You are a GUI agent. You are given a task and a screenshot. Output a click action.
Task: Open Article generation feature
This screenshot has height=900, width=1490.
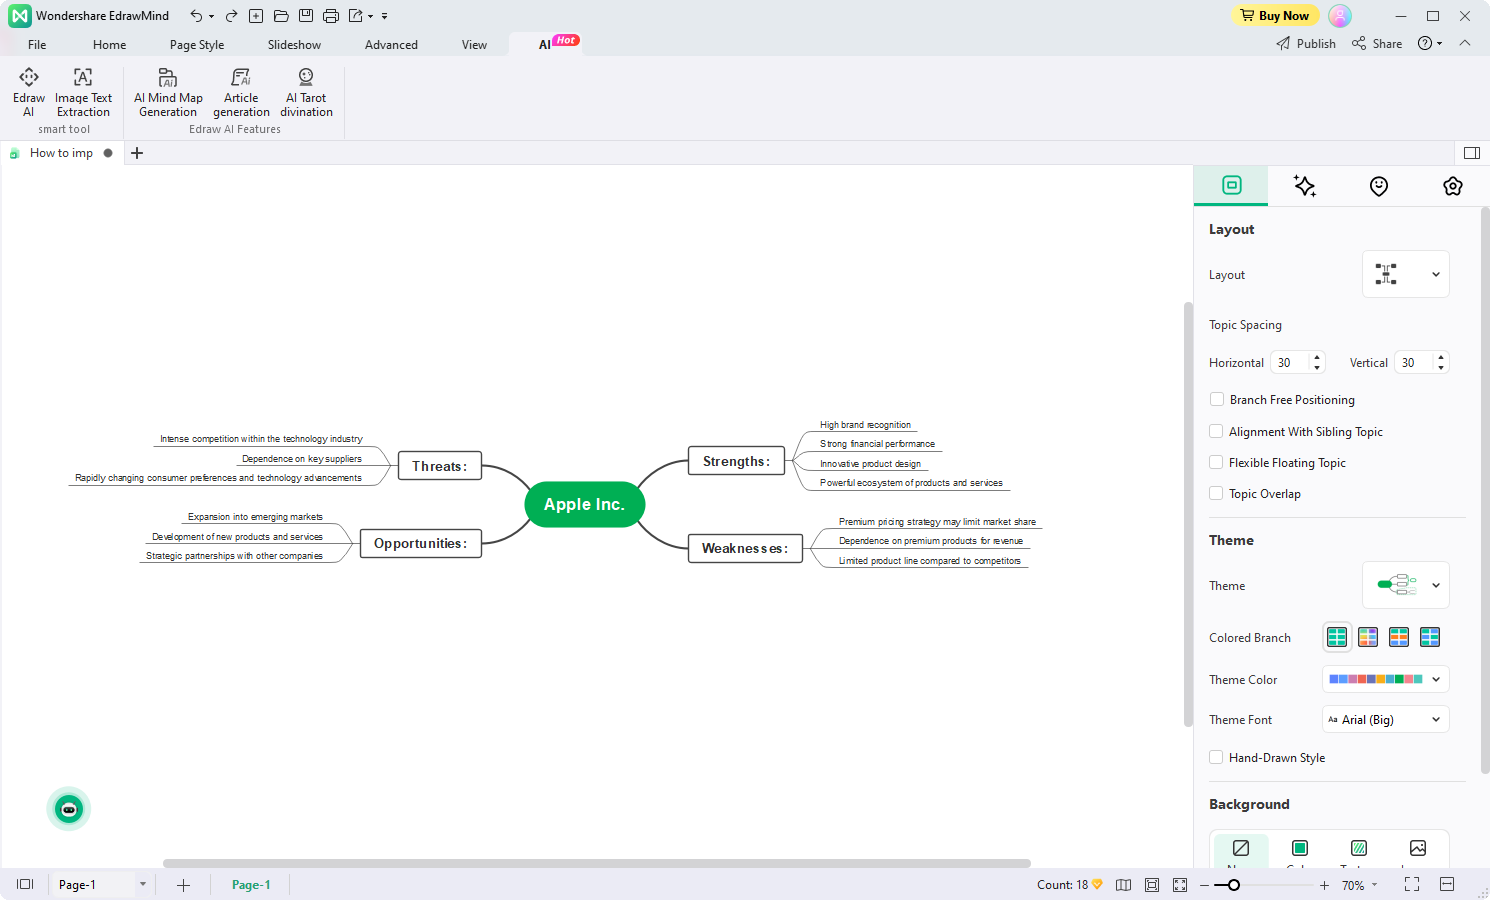pyautogui.click(x=241, y=92)
